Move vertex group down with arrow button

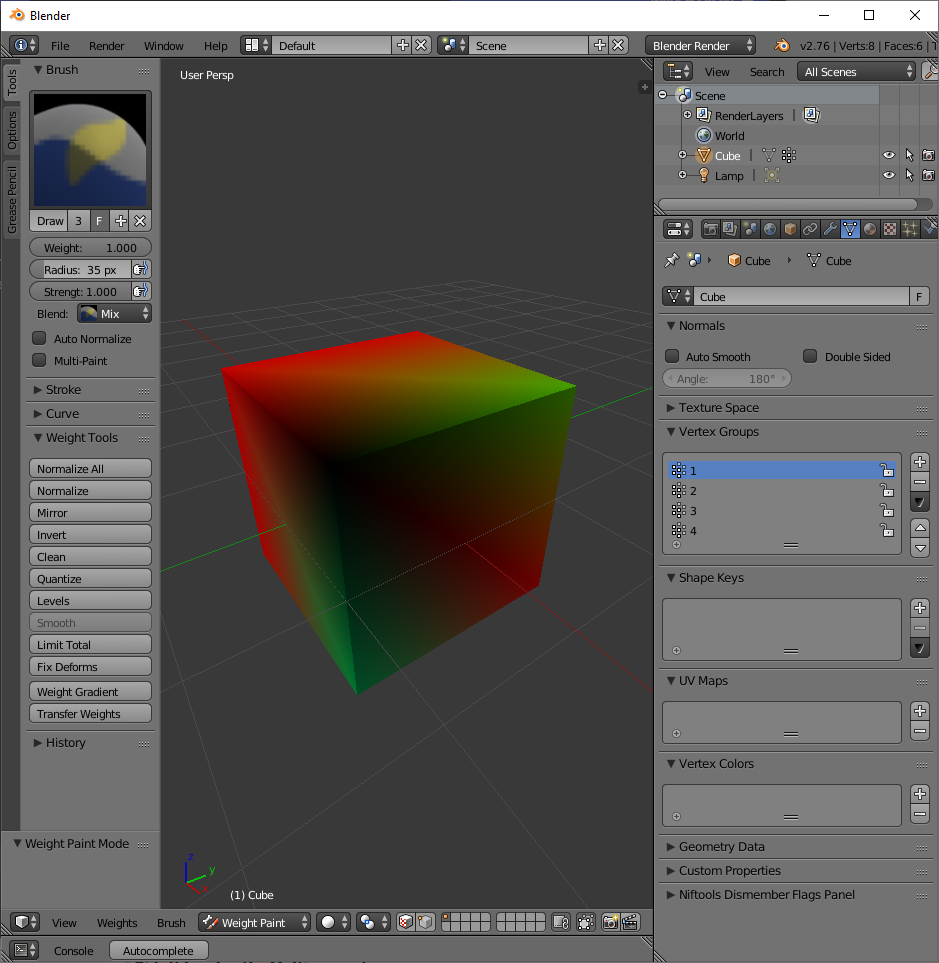coord(919,548)
